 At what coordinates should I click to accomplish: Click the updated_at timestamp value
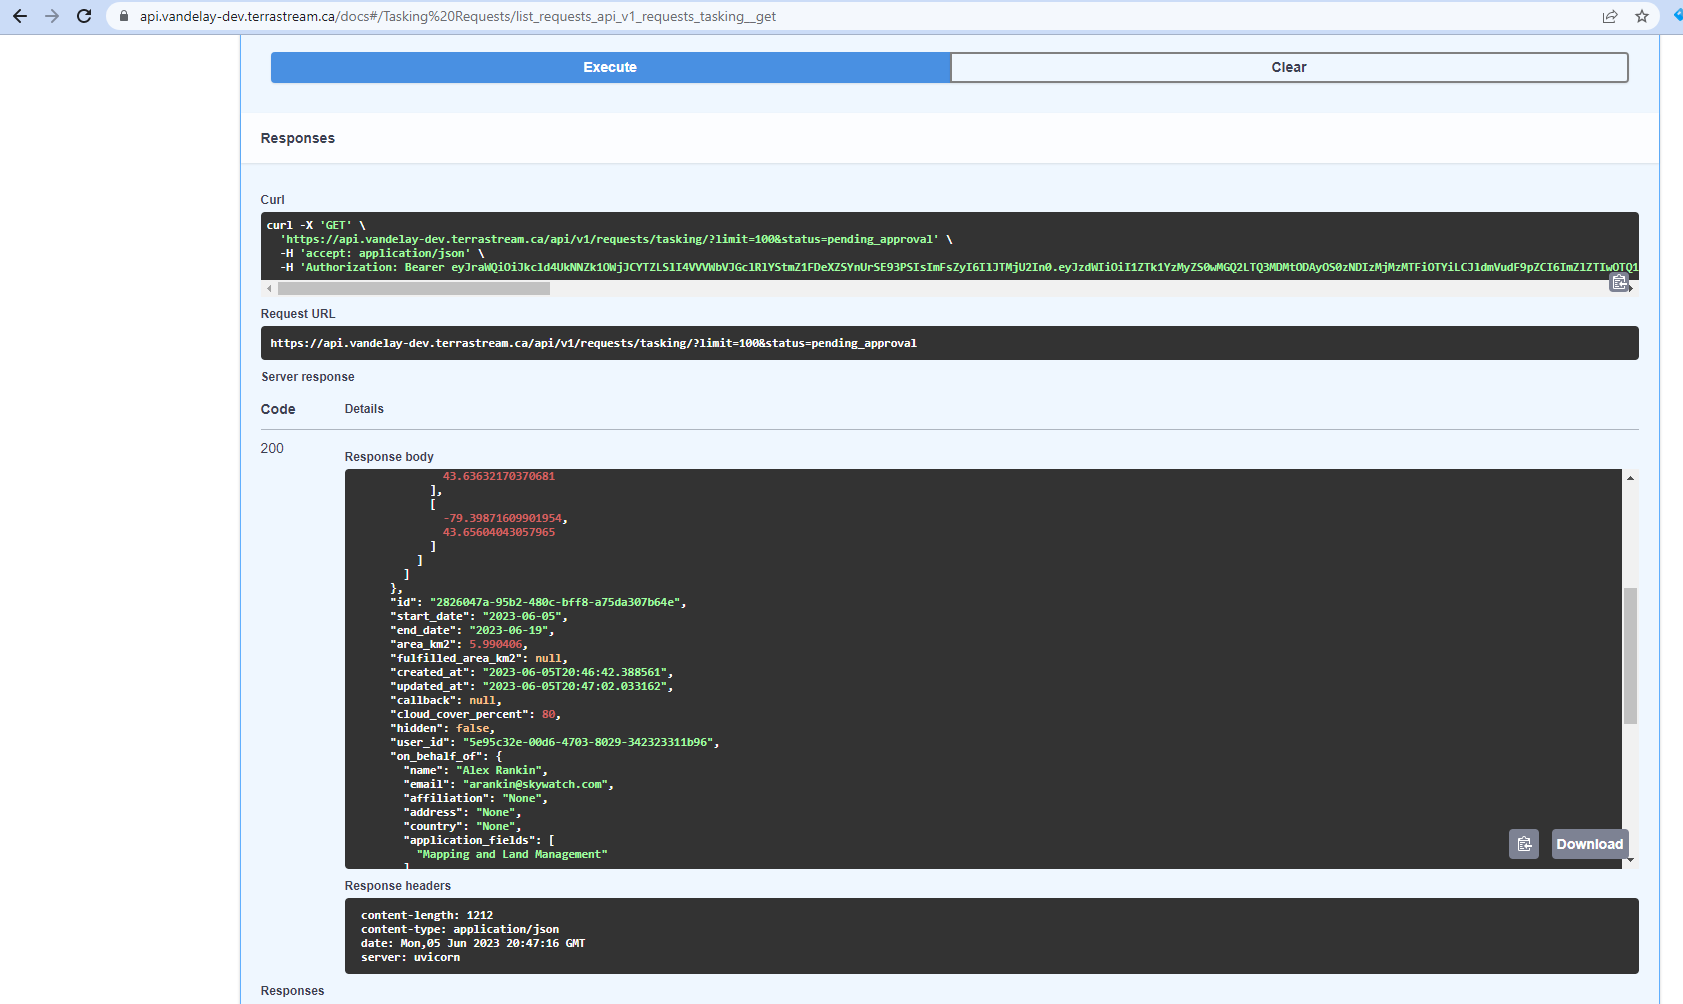575,686
